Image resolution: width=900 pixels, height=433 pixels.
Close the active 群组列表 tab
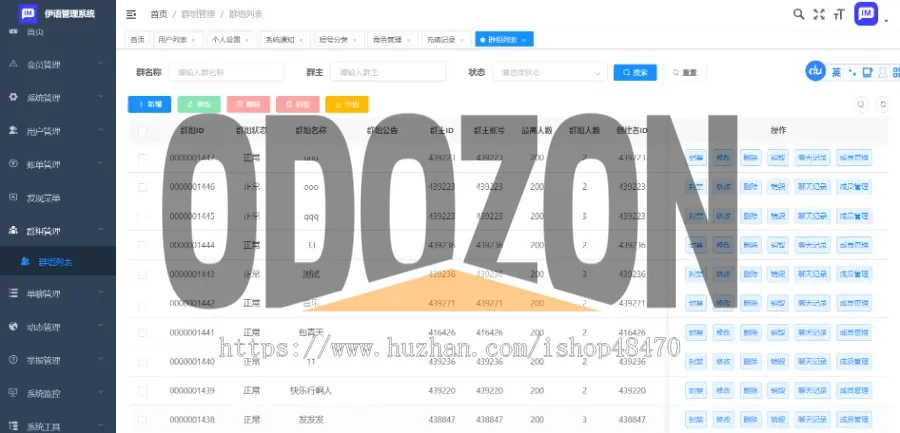tap(524, 40)
